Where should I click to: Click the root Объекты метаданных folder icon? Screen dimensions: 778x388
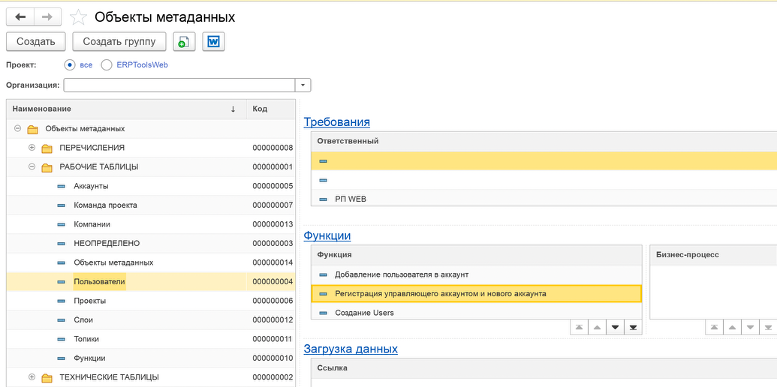(x=33, y=129)
